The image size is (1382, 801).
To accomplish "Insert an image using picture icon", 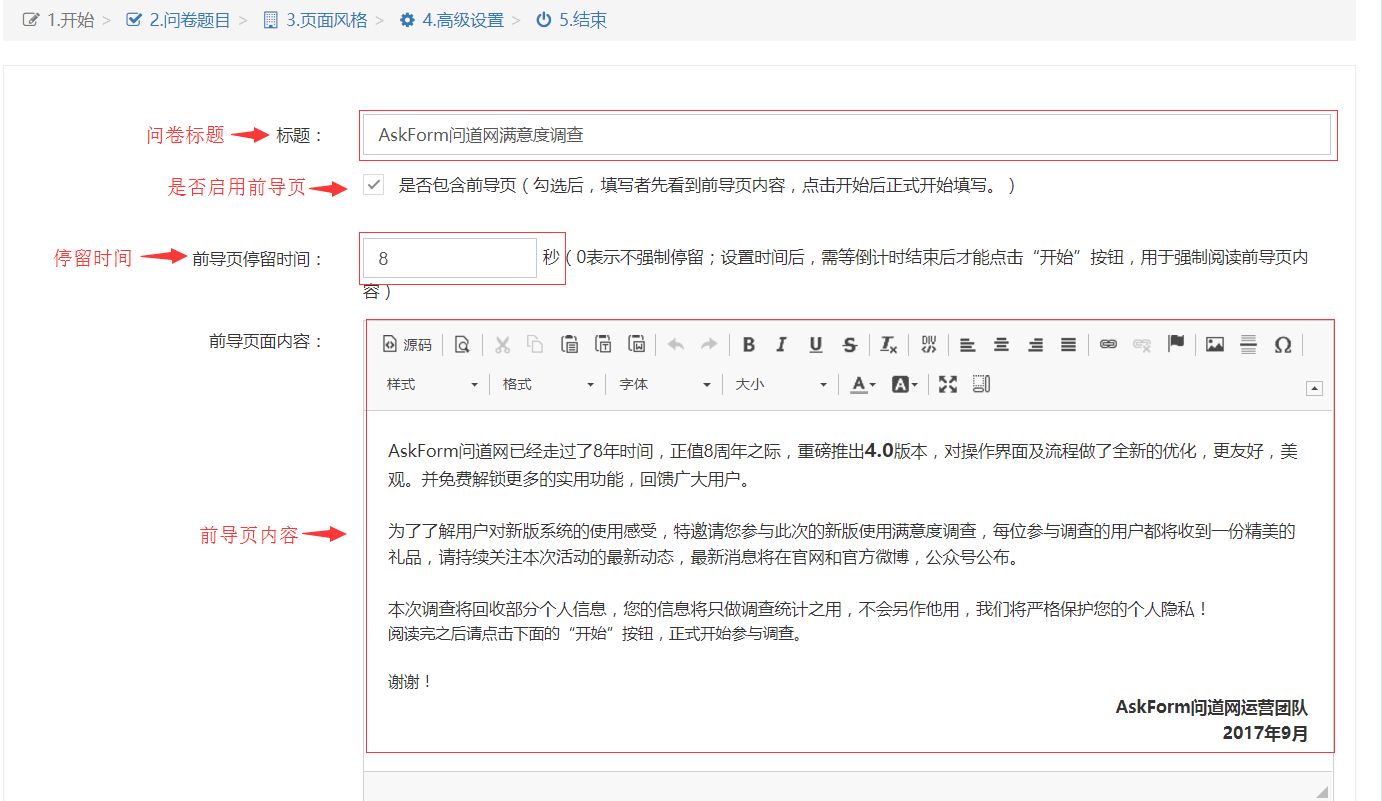I will [1215, 345].
